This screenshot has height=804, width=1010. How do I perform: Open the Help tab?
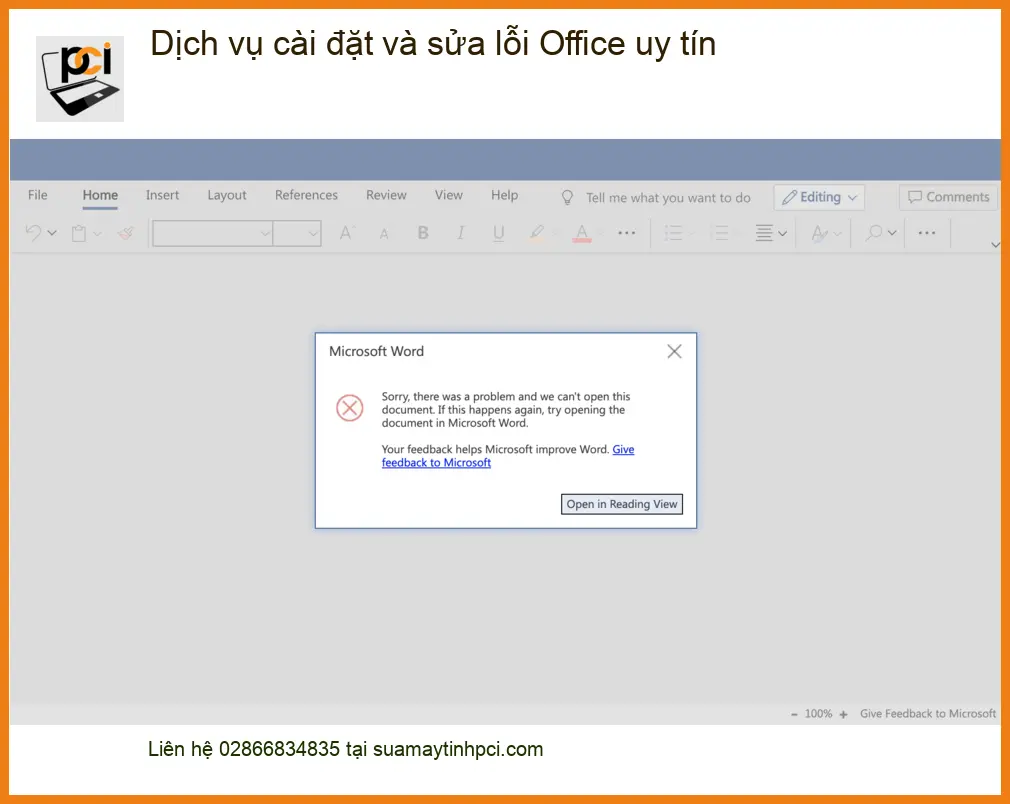[504, 195]
